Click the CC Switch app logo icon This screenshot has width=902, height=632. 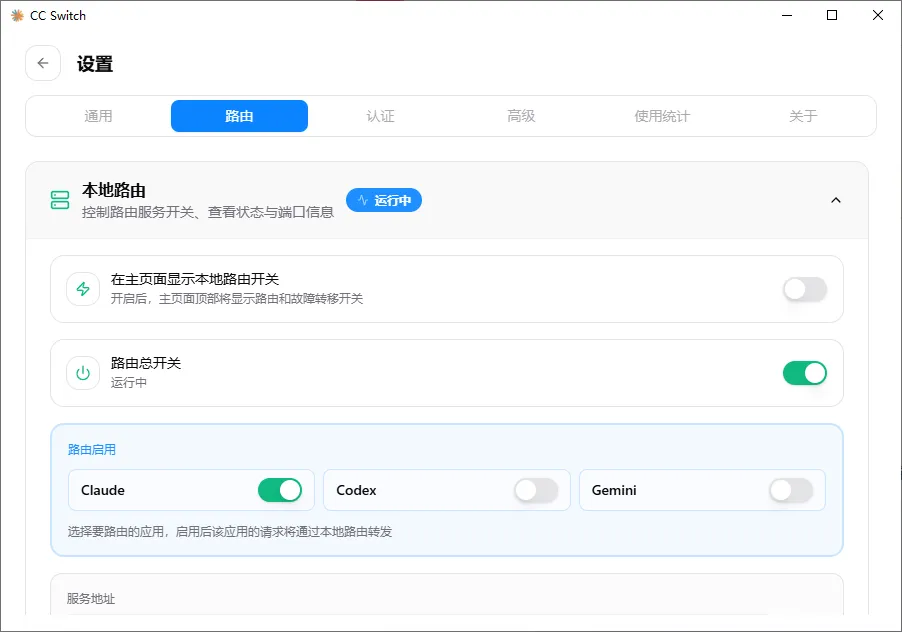17,16
